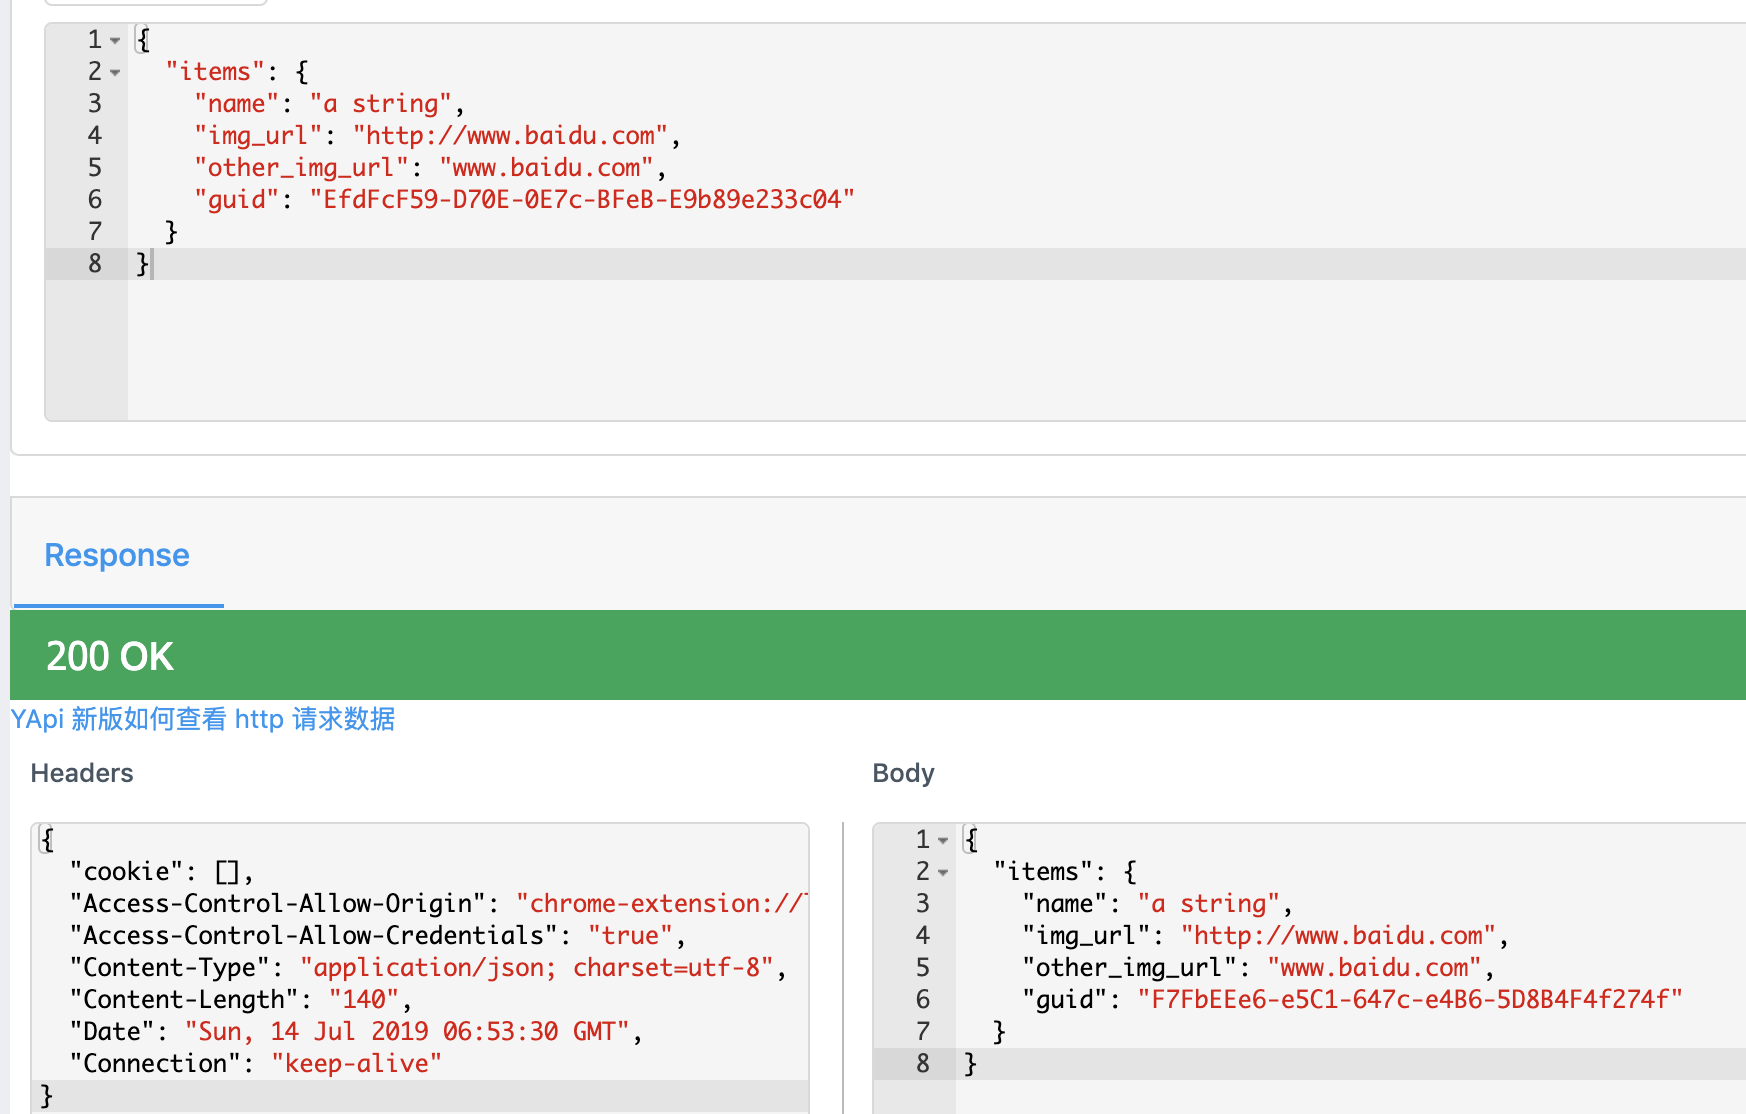1746x1114 pixels.
Task: Open the YApi http 请求数据 help link
Action: point(203,719)
